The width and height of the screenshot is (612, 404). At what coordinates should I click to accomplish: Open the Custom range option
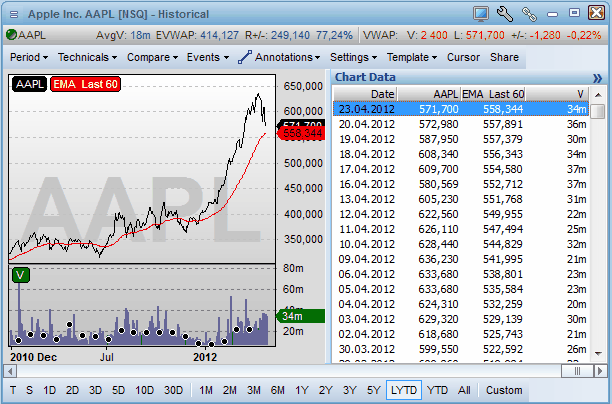pyautogui.click(x=504, y=390)
